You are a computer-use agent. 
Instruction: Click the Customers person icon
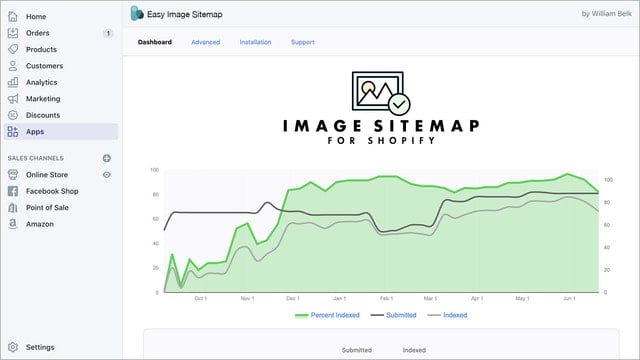[x=13, y=66]
